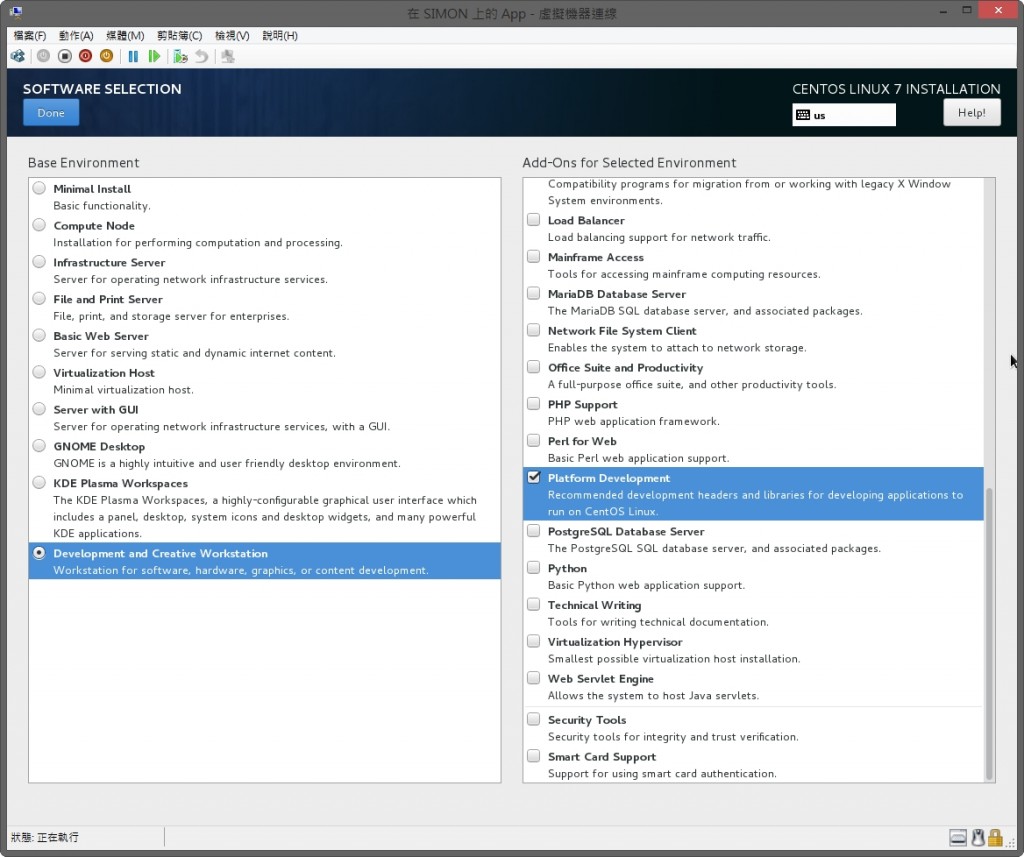The width and height of the screenshot is (1024, 857).
Task: Enable Web Servlet Engine checkbox
Action: 534,678
